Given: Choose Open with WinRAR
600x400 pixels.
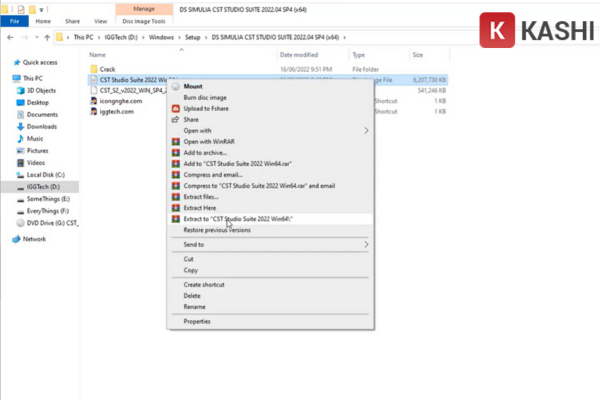Looking at the screenshot, I should pos(209,142).
